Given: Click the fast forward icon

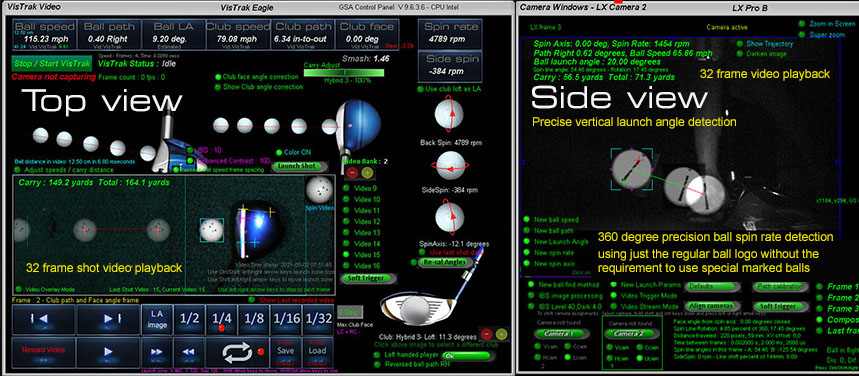Looking at the screenshot, I should 156,352.
